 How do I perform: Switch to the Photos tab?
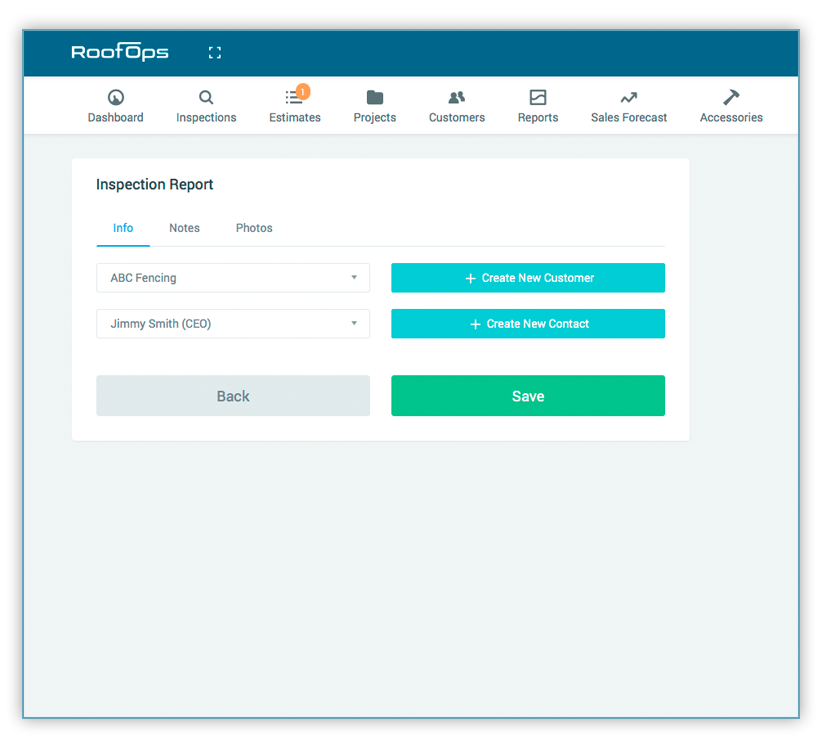pos(254,228)
